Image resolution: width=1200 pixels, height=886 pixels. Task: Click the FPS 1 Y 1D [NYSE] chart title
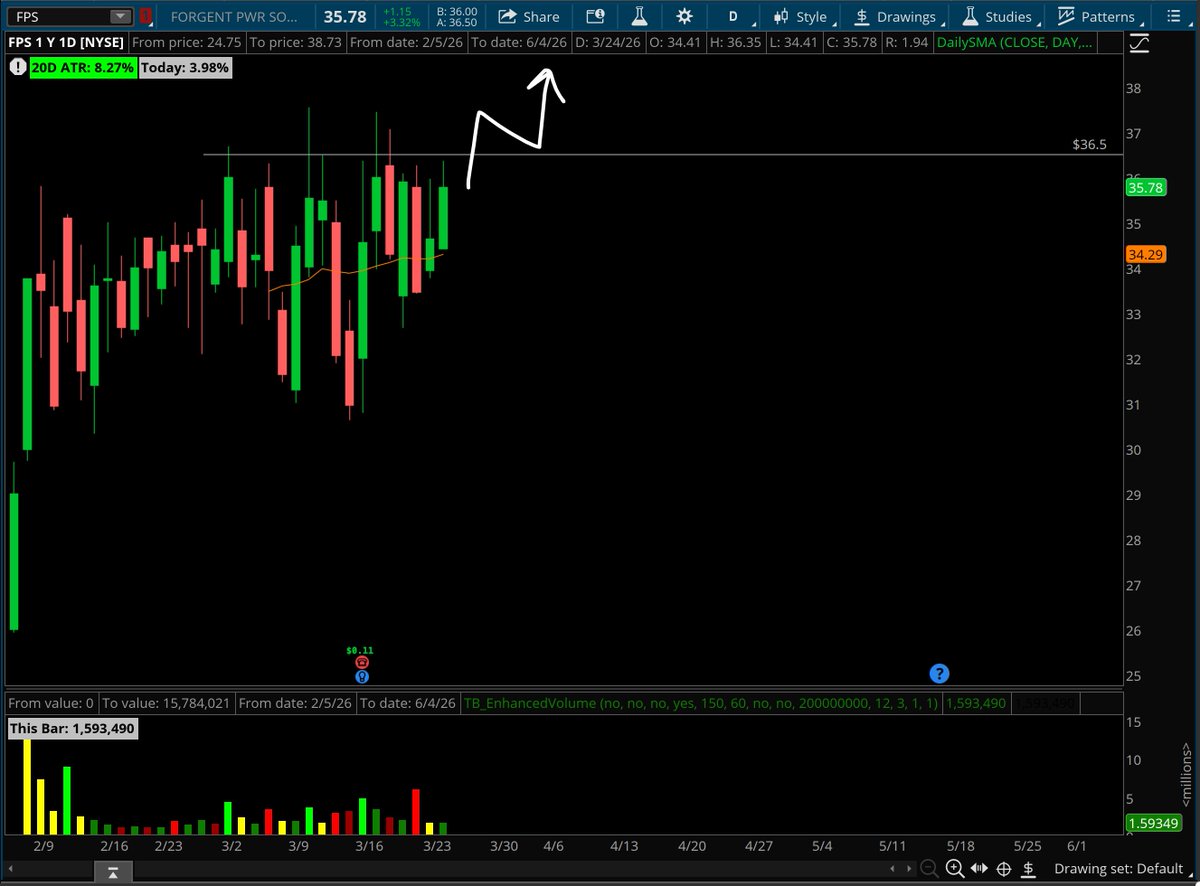pyautogui.click(x=67, y=43)
